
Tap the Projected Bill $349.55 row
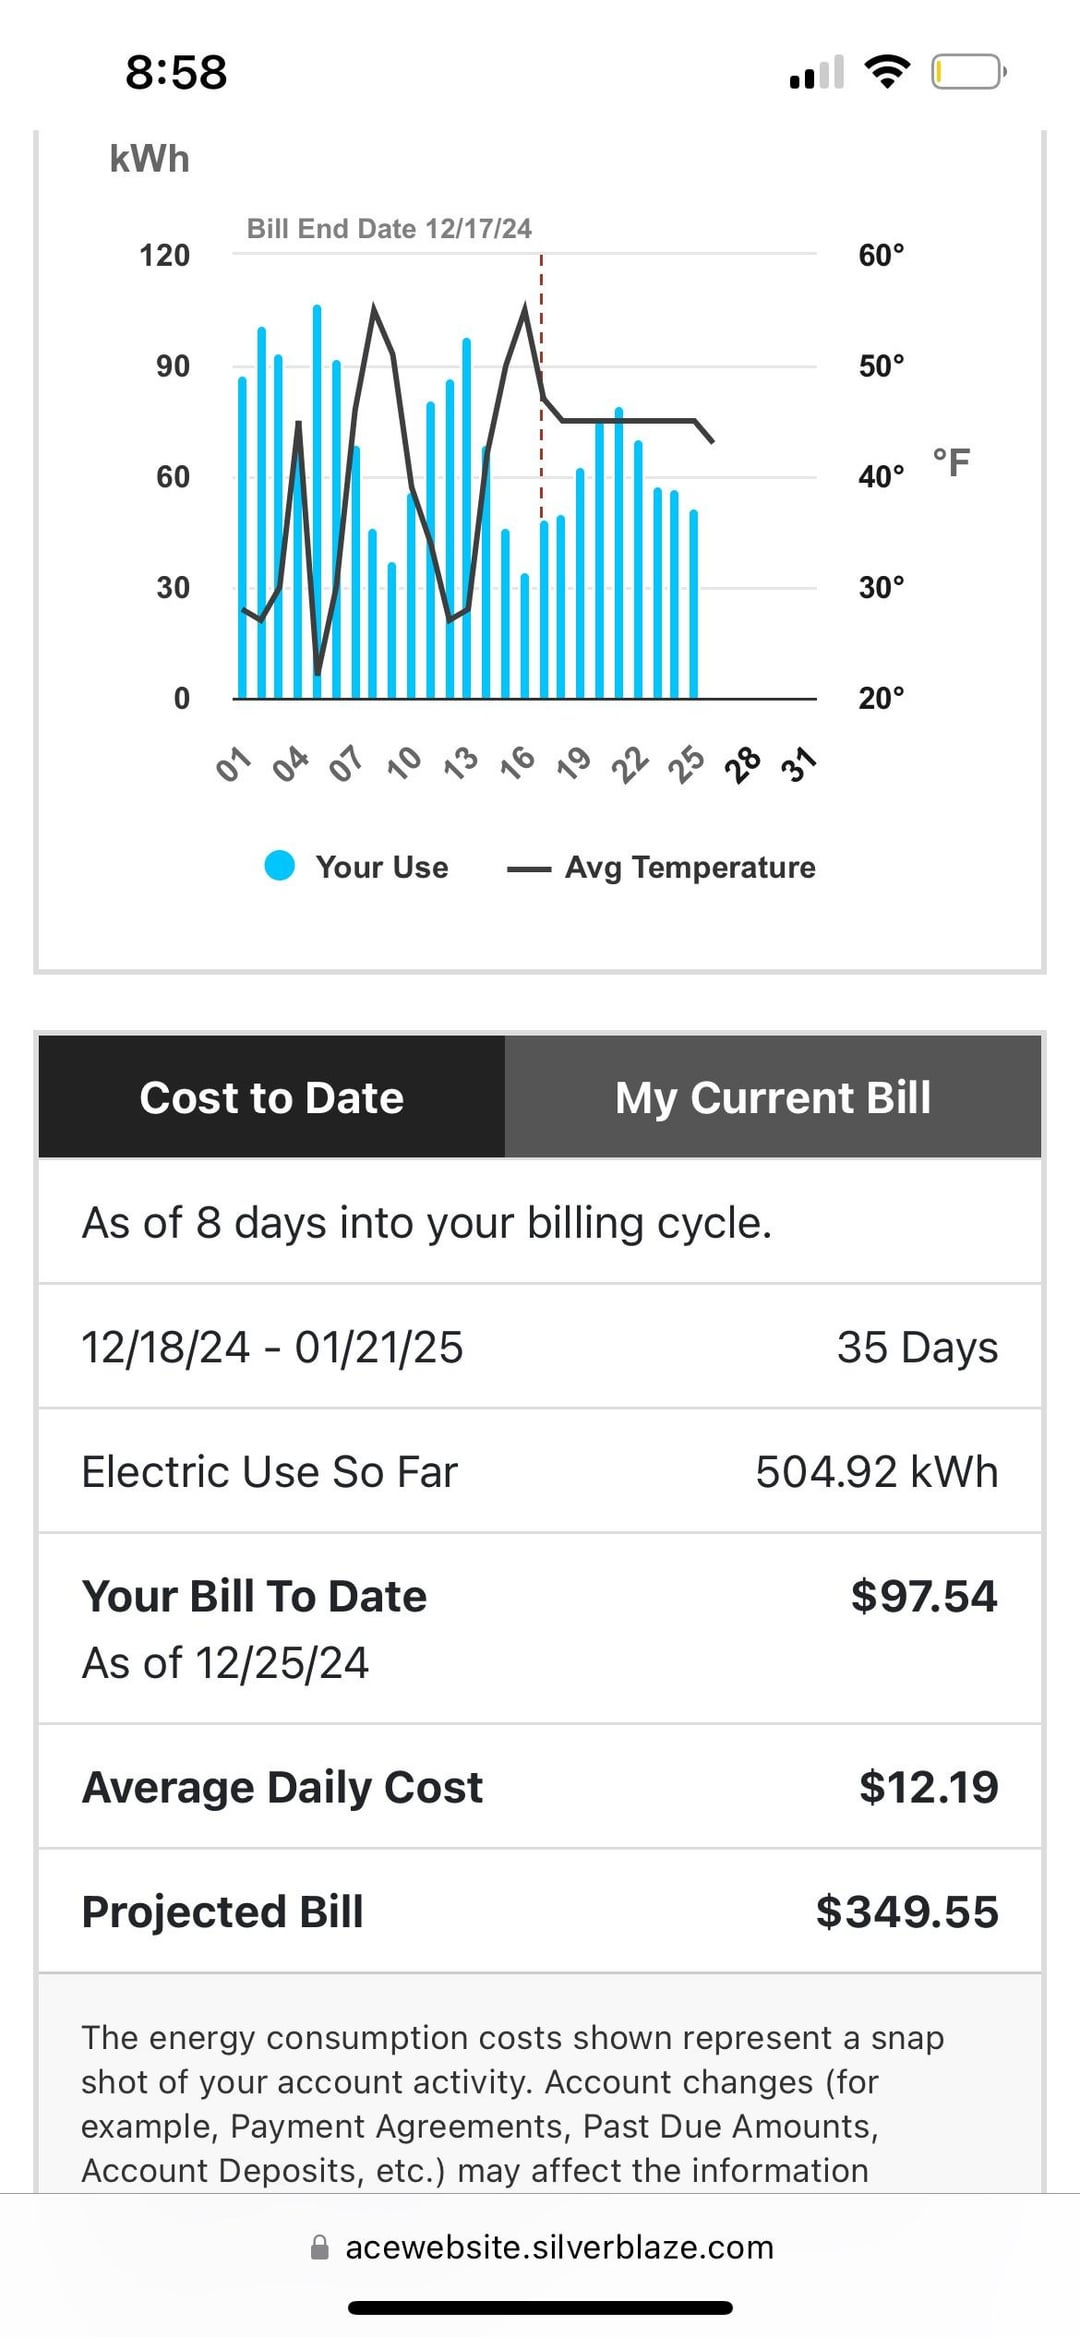[x=540, y=1911]
